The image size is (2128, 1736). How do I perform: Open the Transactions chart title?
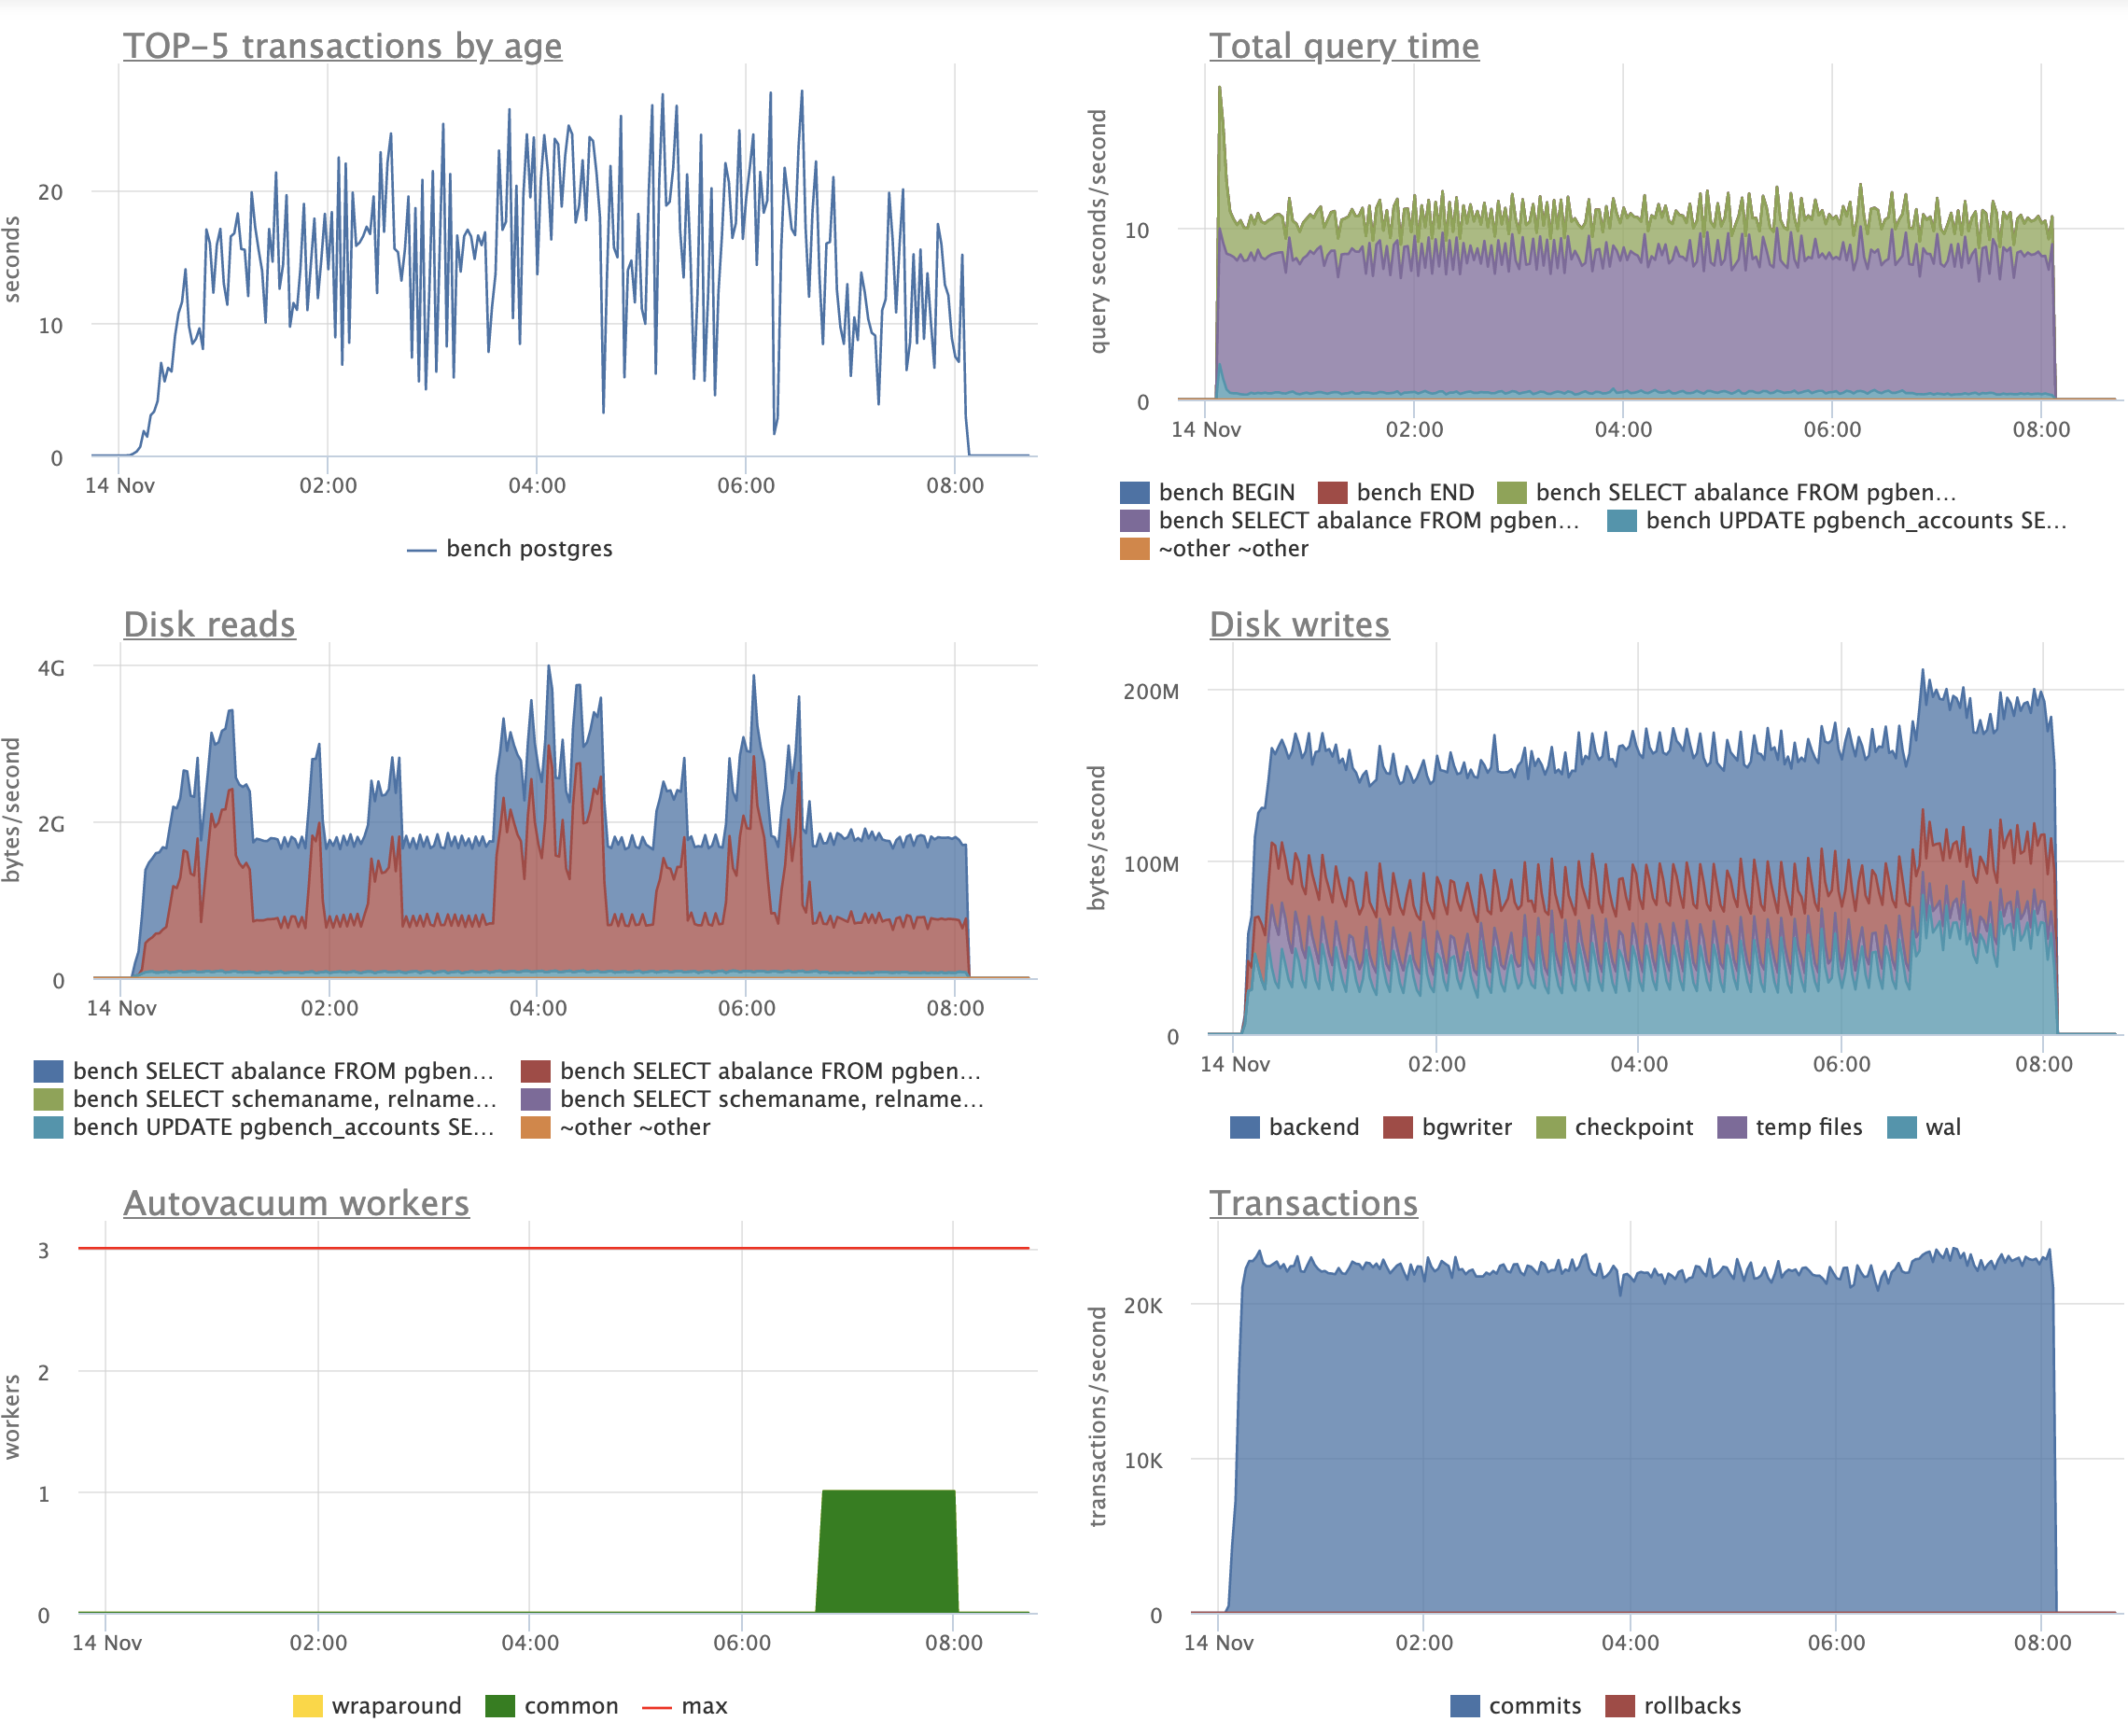coord(1313,1202)
